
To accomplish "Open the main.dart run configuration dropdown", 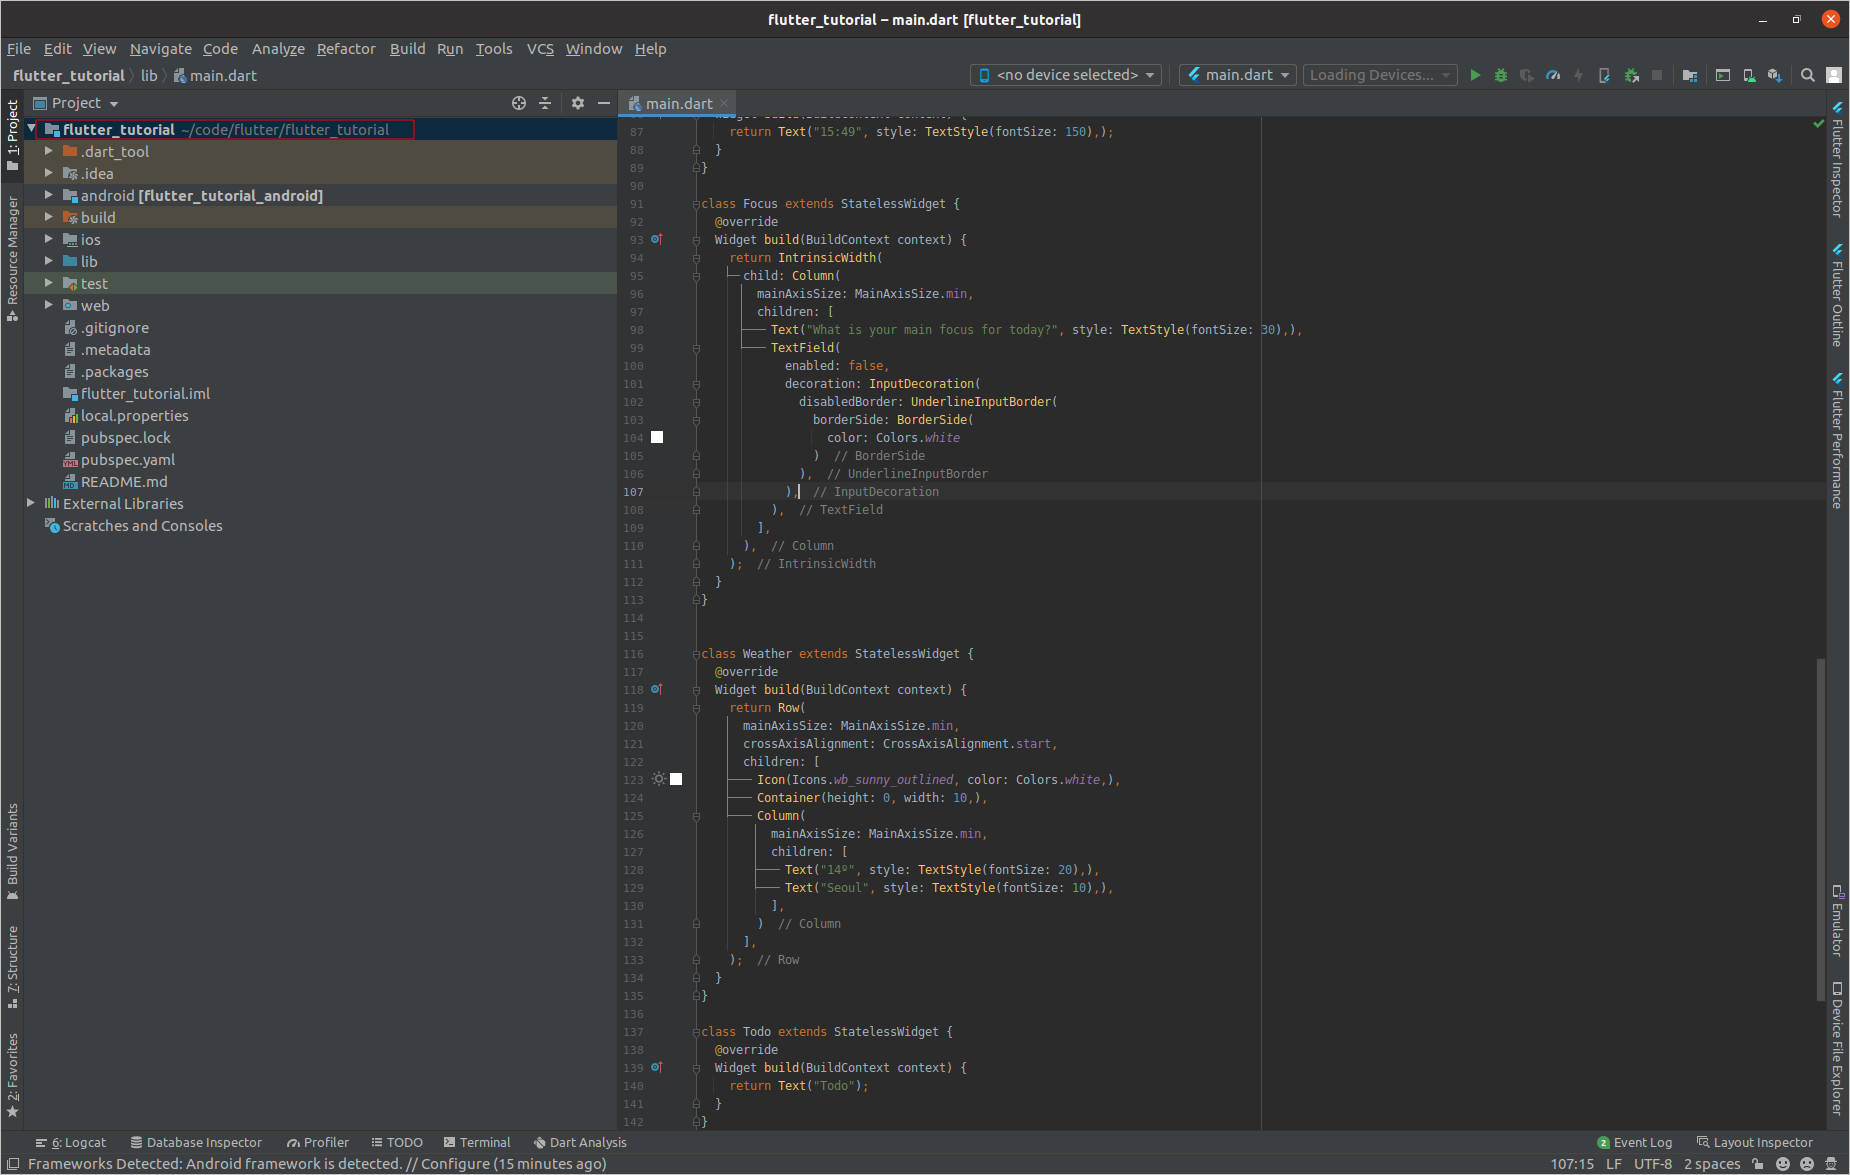I will (1238, 75).
